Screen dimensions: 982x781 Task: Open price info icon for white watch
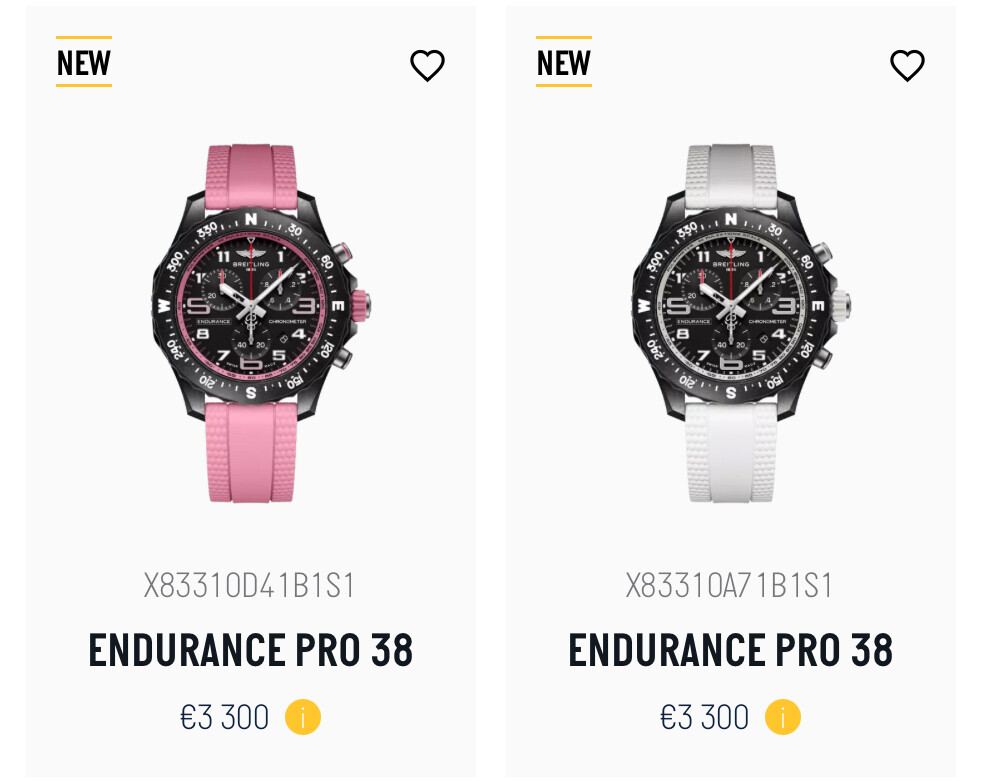783,716
